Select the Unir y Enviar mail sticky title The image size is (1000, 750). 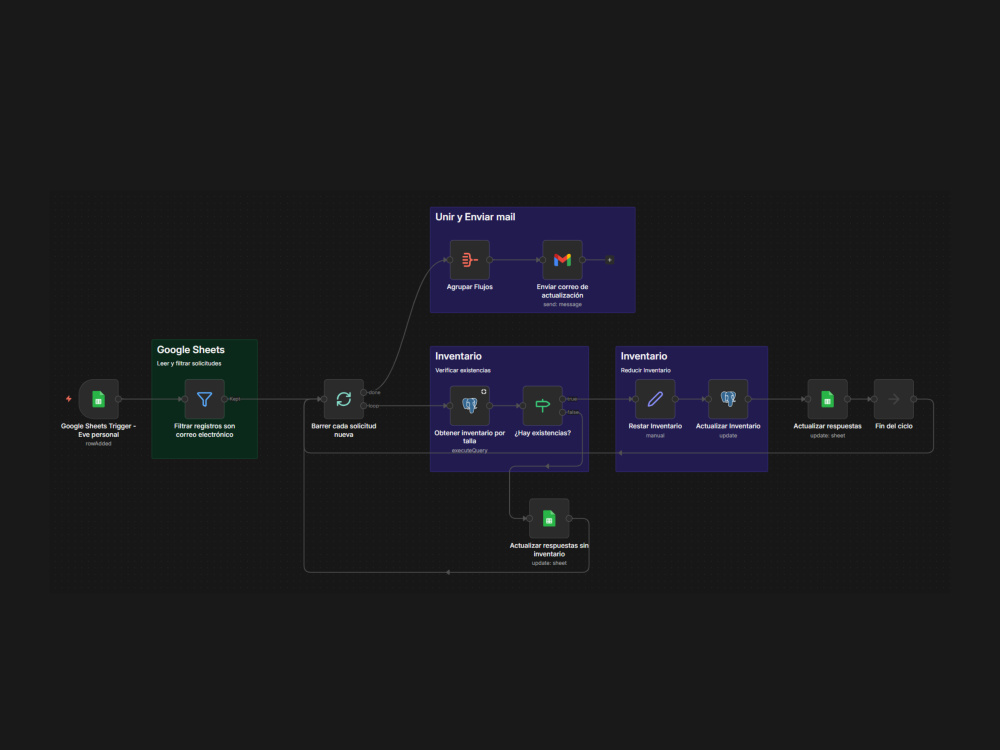tap(475, 217)
